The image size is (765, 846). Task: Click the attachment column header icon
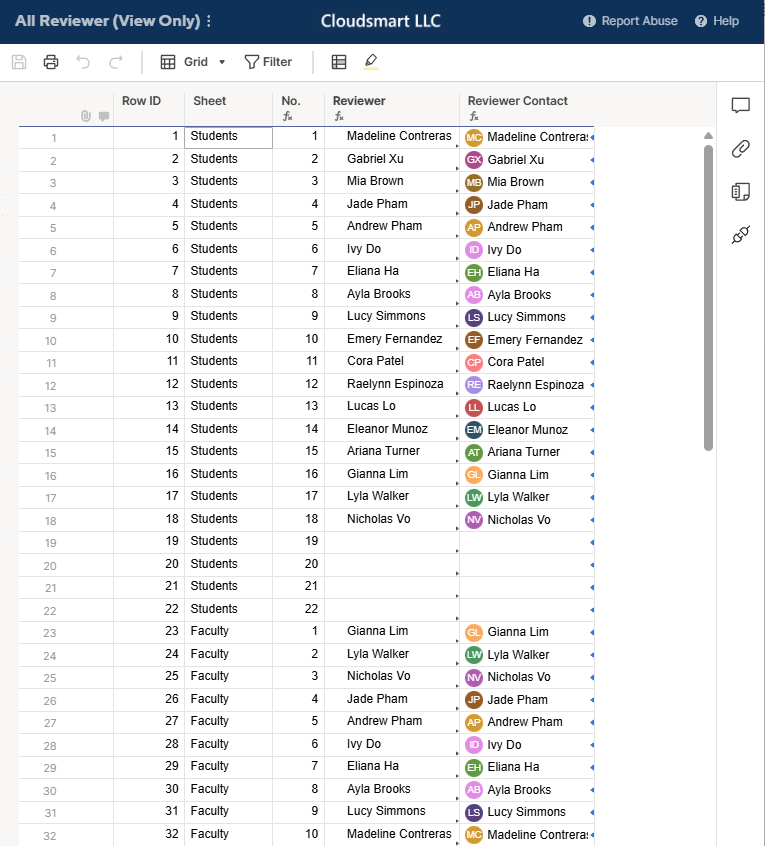point(86,116)
